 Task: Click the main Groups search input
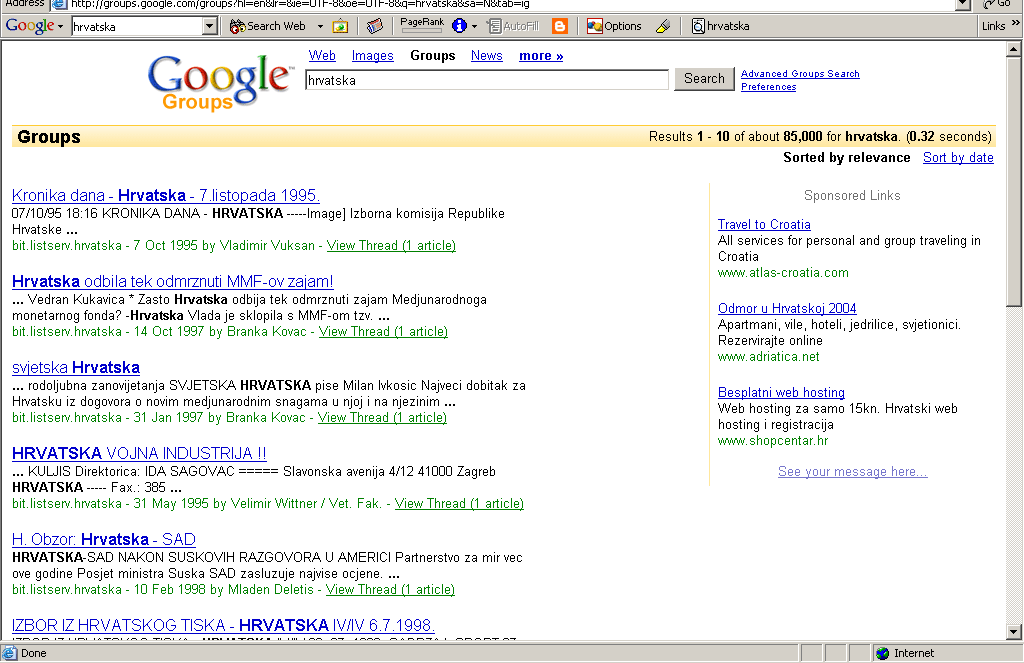[x=487, y=80]
